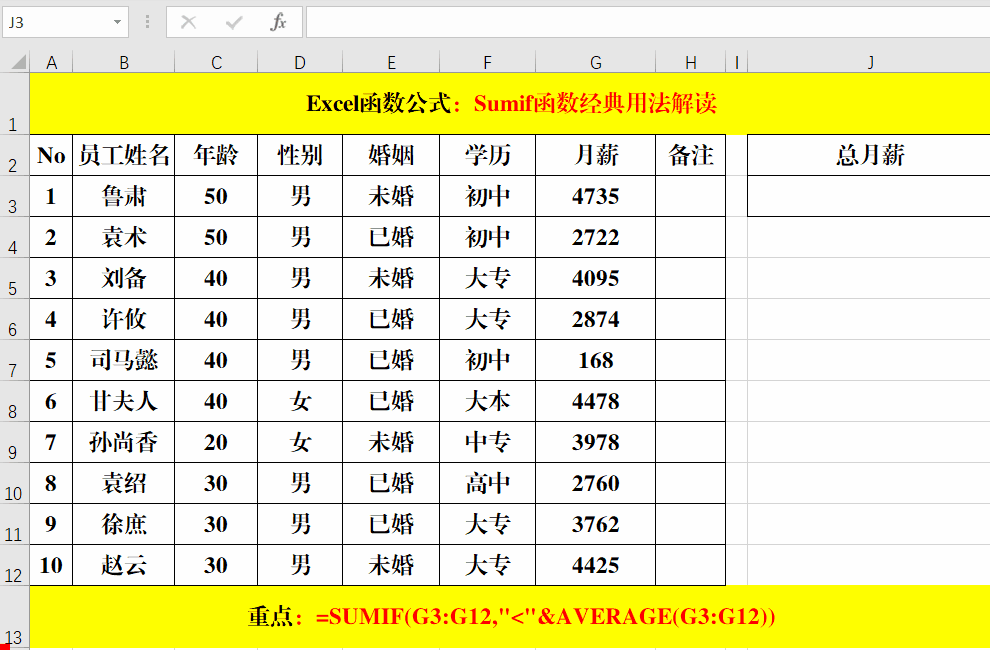990x650 pixels.
Task: Click the 总月薪 header cell
Action: (x=869, y=155)
